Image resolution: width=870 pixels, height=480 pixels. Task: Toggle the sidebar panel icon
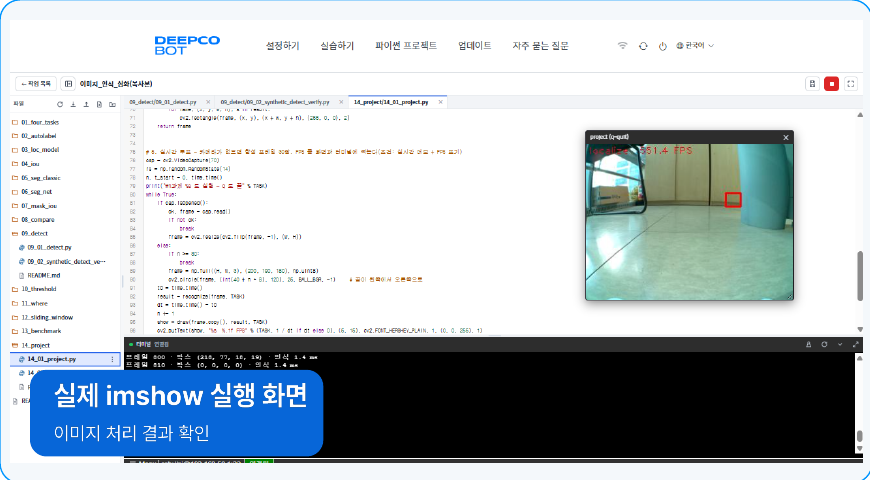coord(68,84)
